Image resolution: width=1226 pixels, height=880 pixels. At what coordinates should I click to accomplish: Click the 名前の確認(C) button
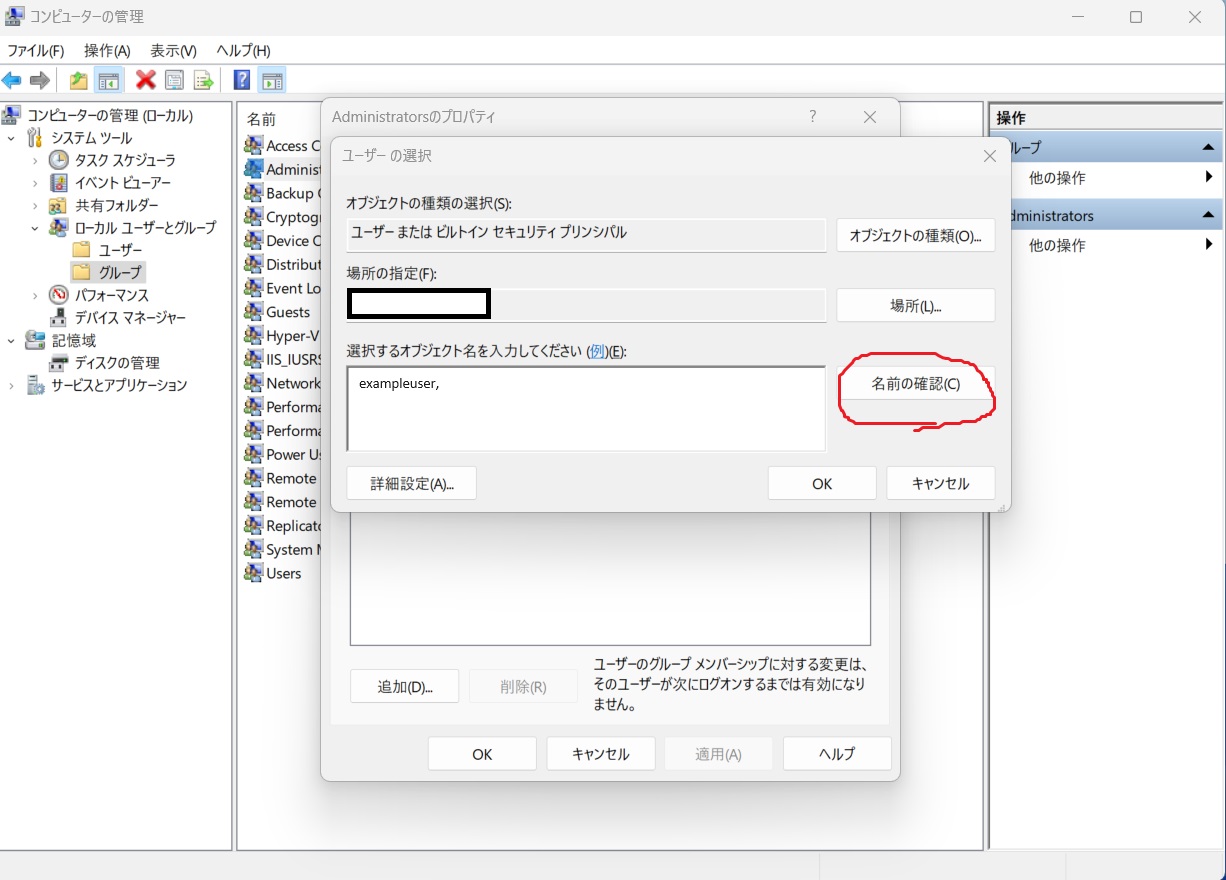click(915, 384)
